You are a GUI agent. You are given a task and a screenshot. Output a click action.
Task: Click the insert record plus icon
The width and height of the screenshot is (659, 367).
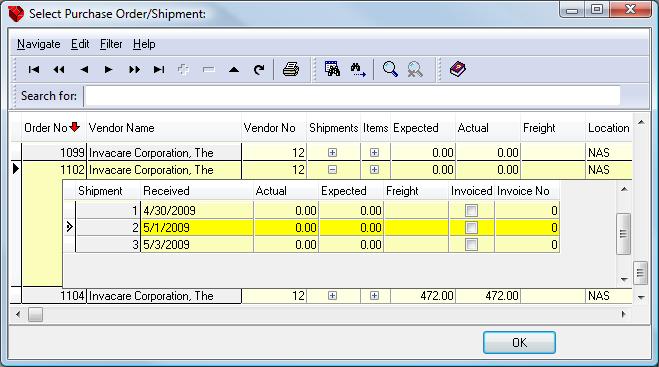(183, 69)
